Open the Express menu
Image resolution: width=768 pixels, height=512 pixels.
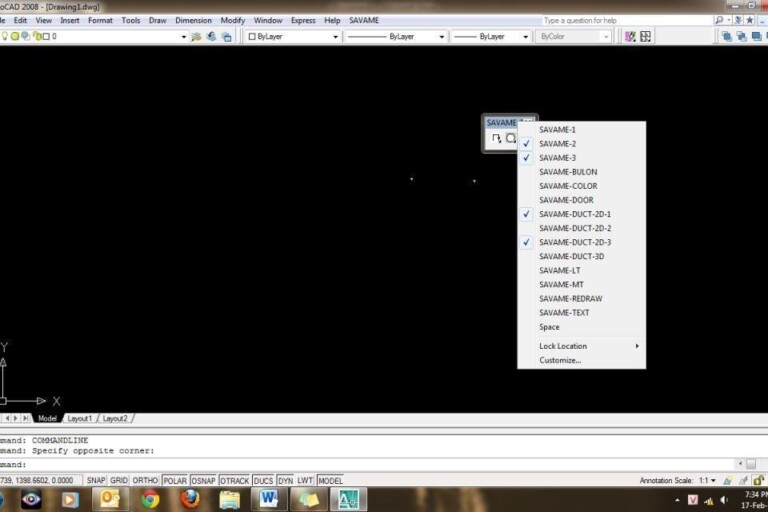[x=303, y=20]
